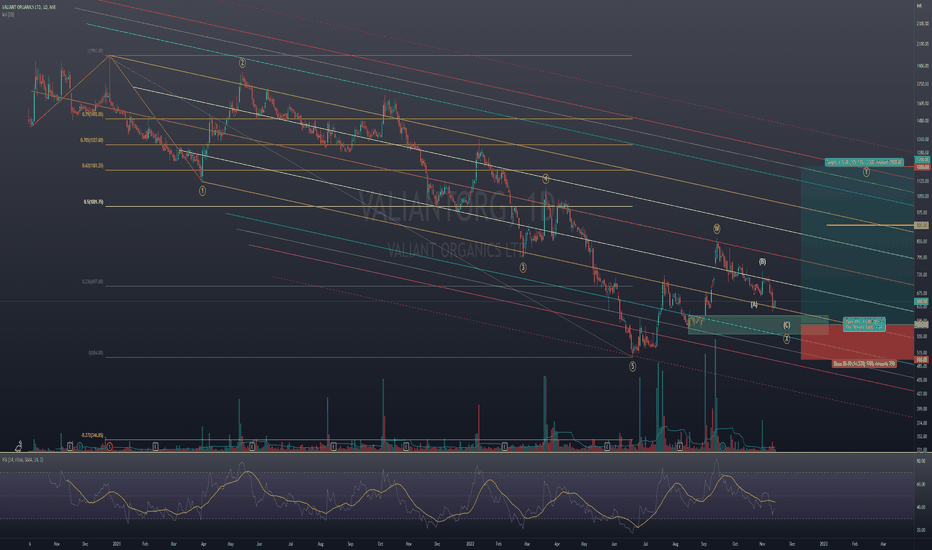
Task: Click the red Stop label of the long position
Action: pos(864,363)
